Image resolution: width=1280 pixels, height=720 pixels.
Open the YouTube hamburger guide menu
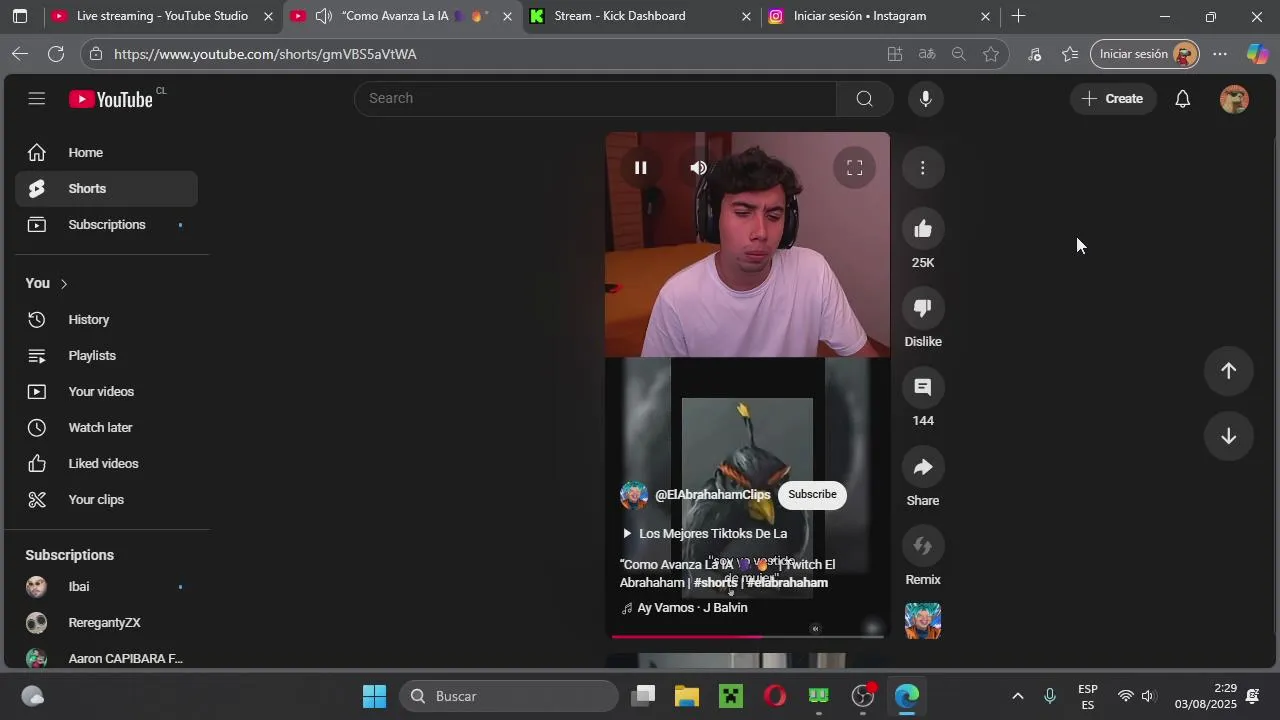pyautogui.click(x=37, y=98)
